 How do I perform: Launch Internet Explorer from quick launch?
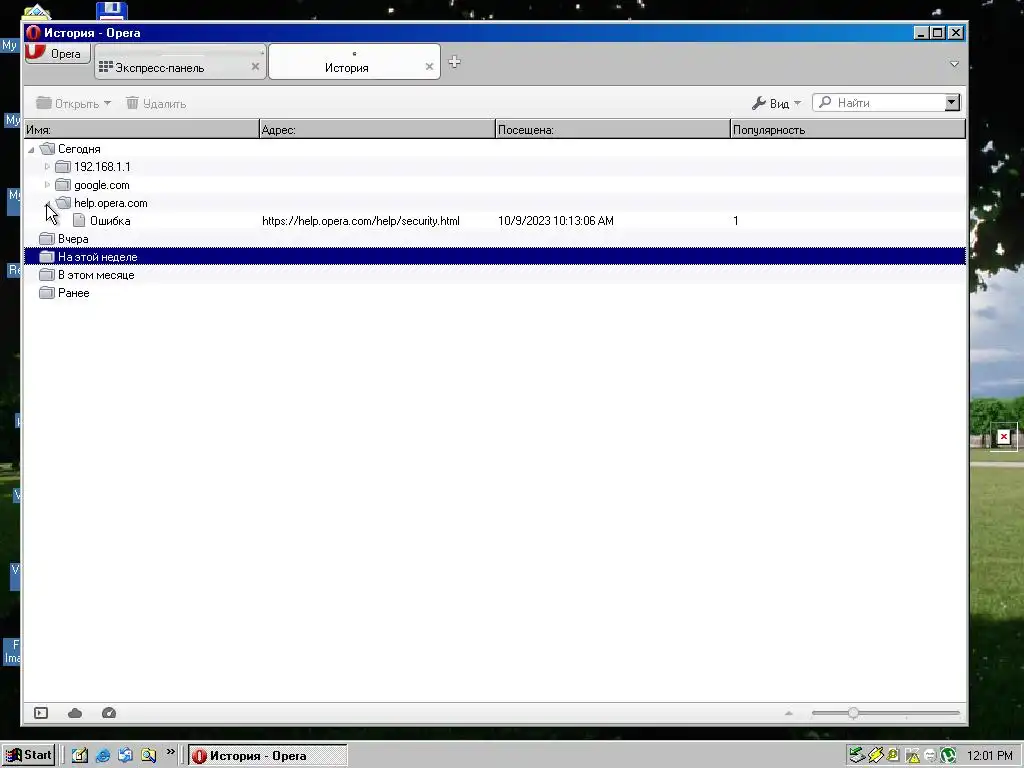[103, 756]
